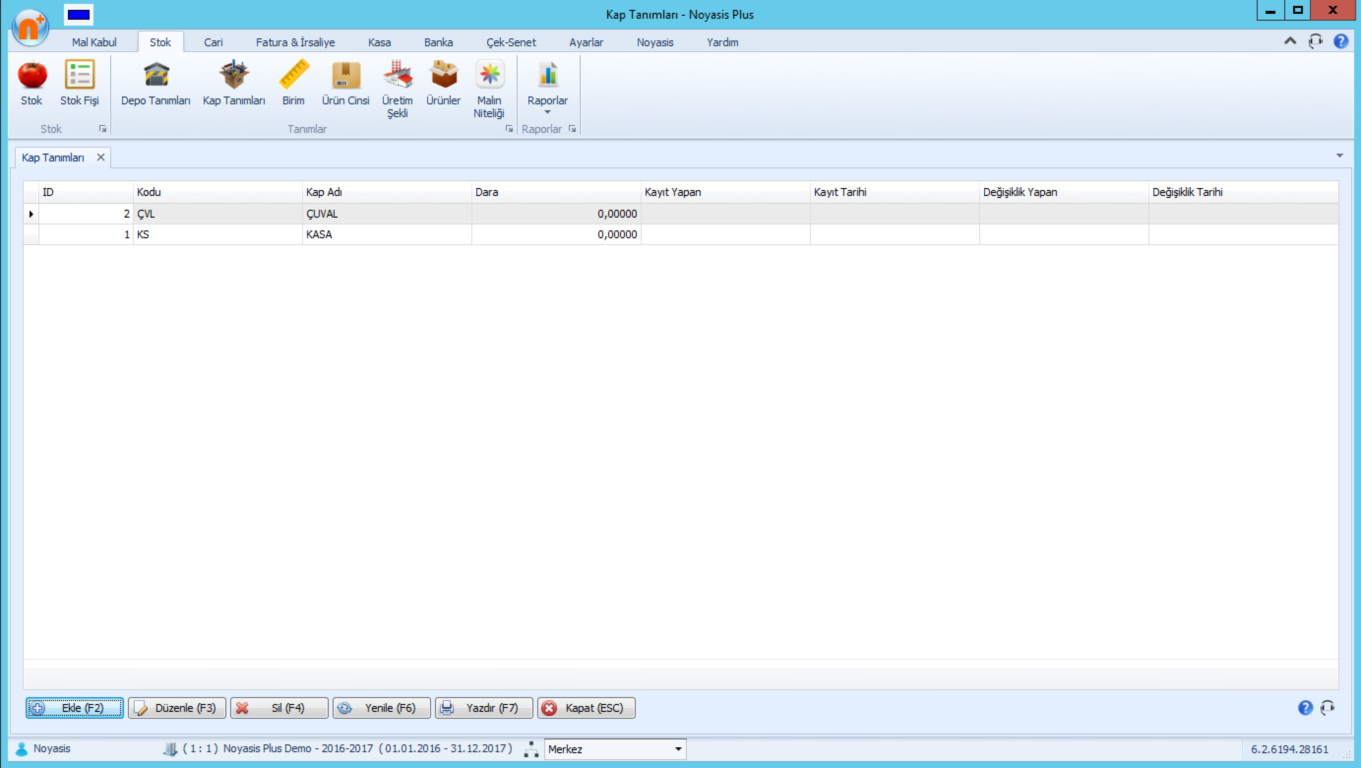1361x768 pixels.
Task: Sort by the Kodu column header
Action: (x=218, y=192)
